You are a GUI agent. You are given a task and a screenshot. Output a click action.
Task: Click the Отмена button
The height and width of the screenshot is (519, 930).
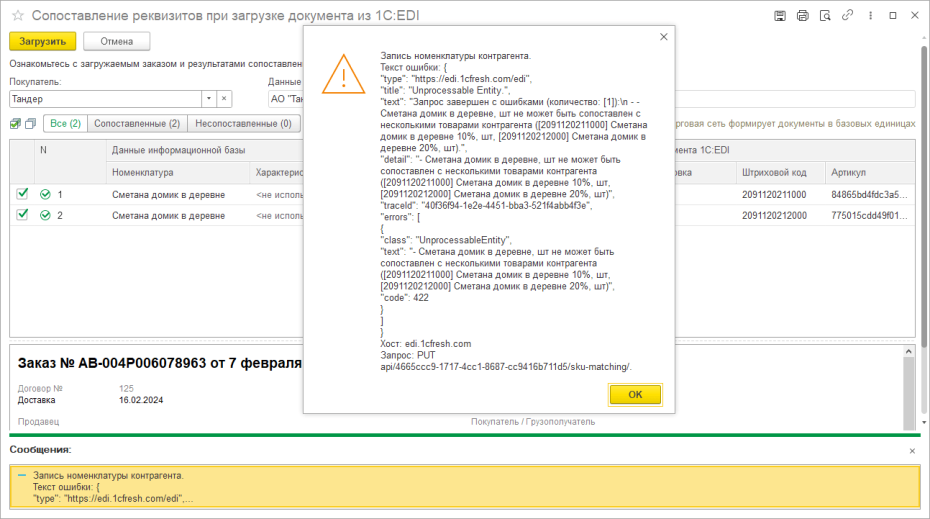coord(116,42)
